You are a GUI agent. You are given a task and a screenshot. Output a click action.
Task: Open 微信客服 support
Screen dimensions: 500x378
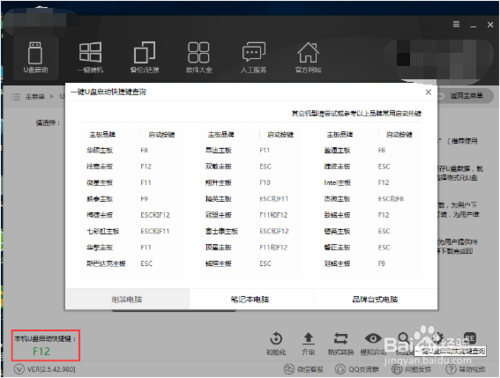point(303,369)
